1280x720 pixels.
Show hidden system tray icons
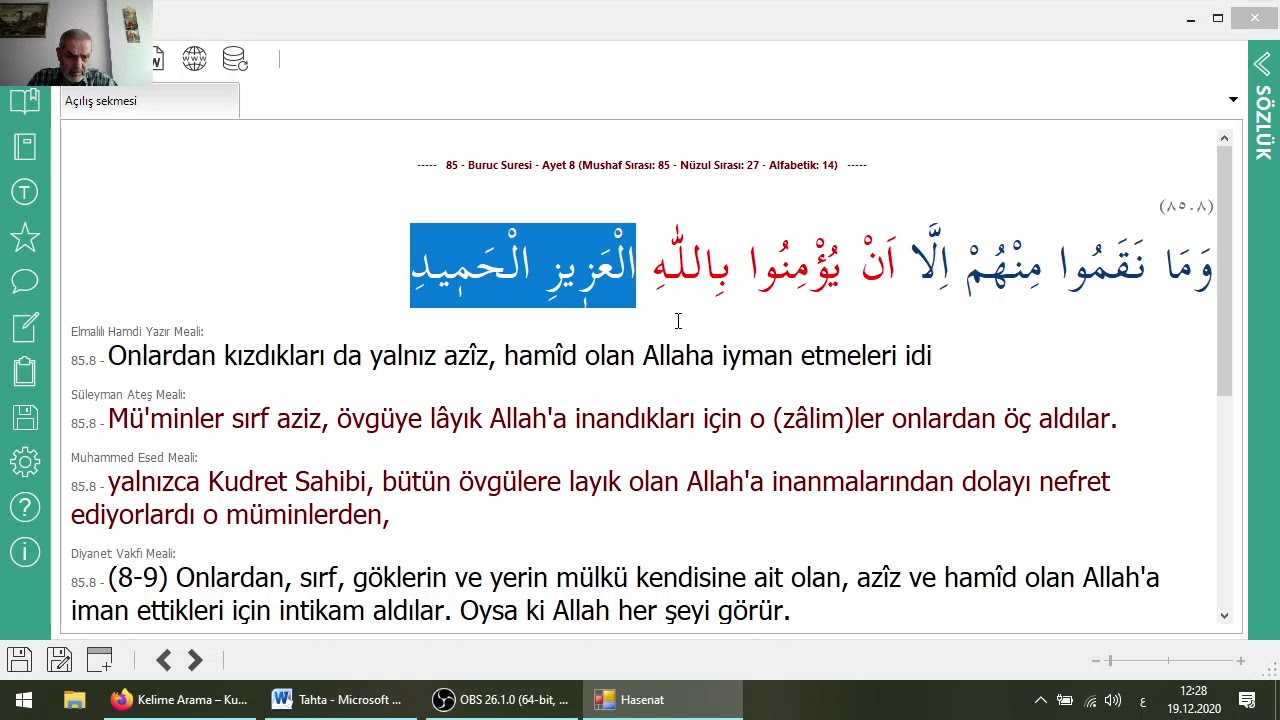click(x=1040, y=700)
